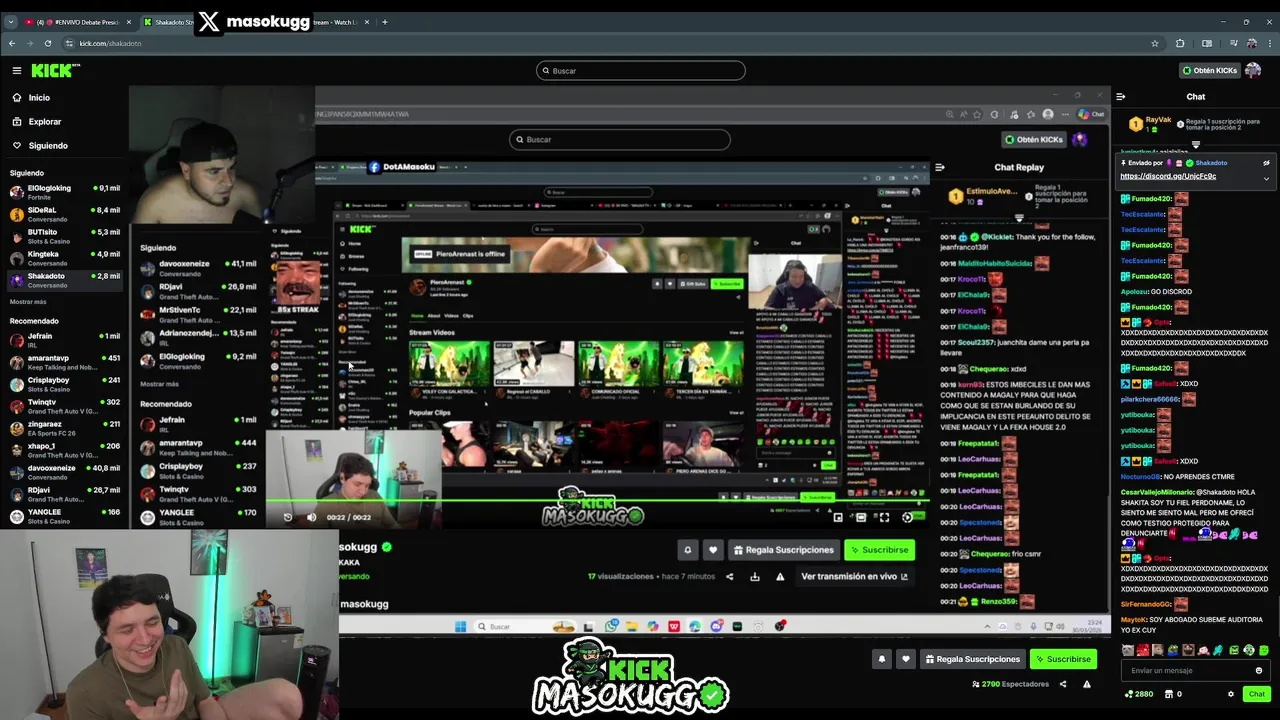The image size is (1280, 720).
Task: Click inner Suscribirse button in embedded page
Action: pos(879,549)
